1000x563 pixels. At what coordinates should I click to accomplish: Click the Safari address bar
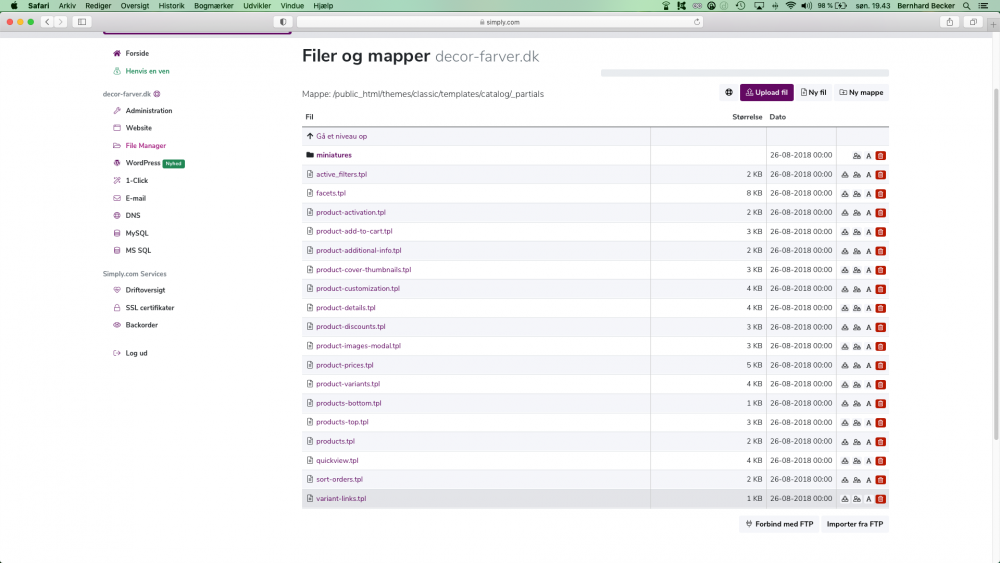pos(499,22)
